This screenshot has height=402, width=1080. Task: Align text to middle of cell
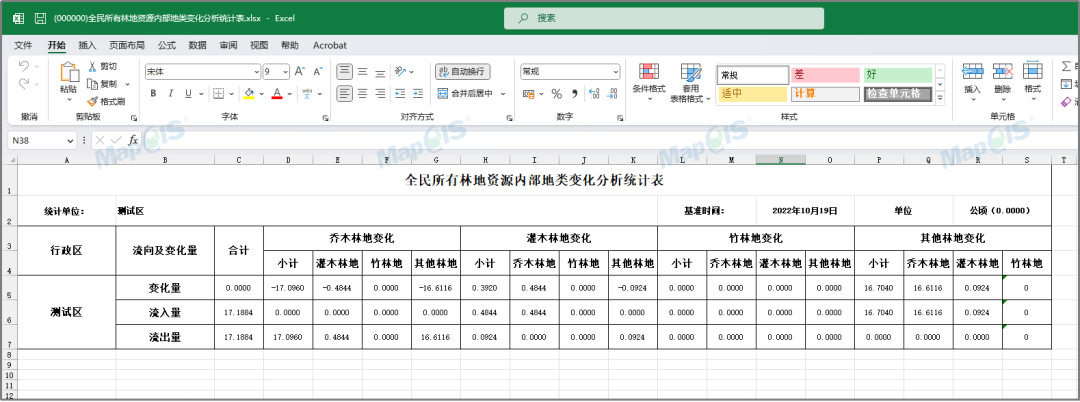[362, 72]
